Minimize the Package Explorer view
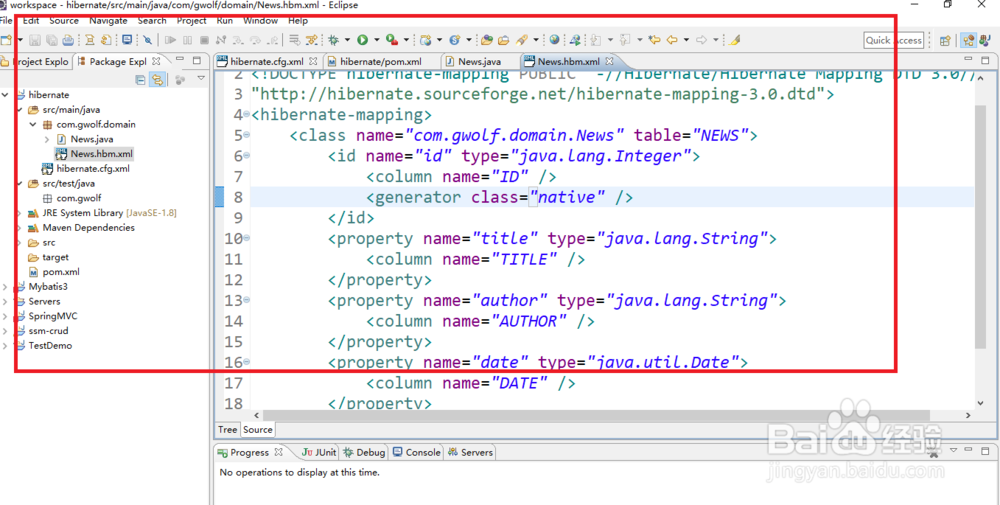1000x505 pixels. point(180,61)
